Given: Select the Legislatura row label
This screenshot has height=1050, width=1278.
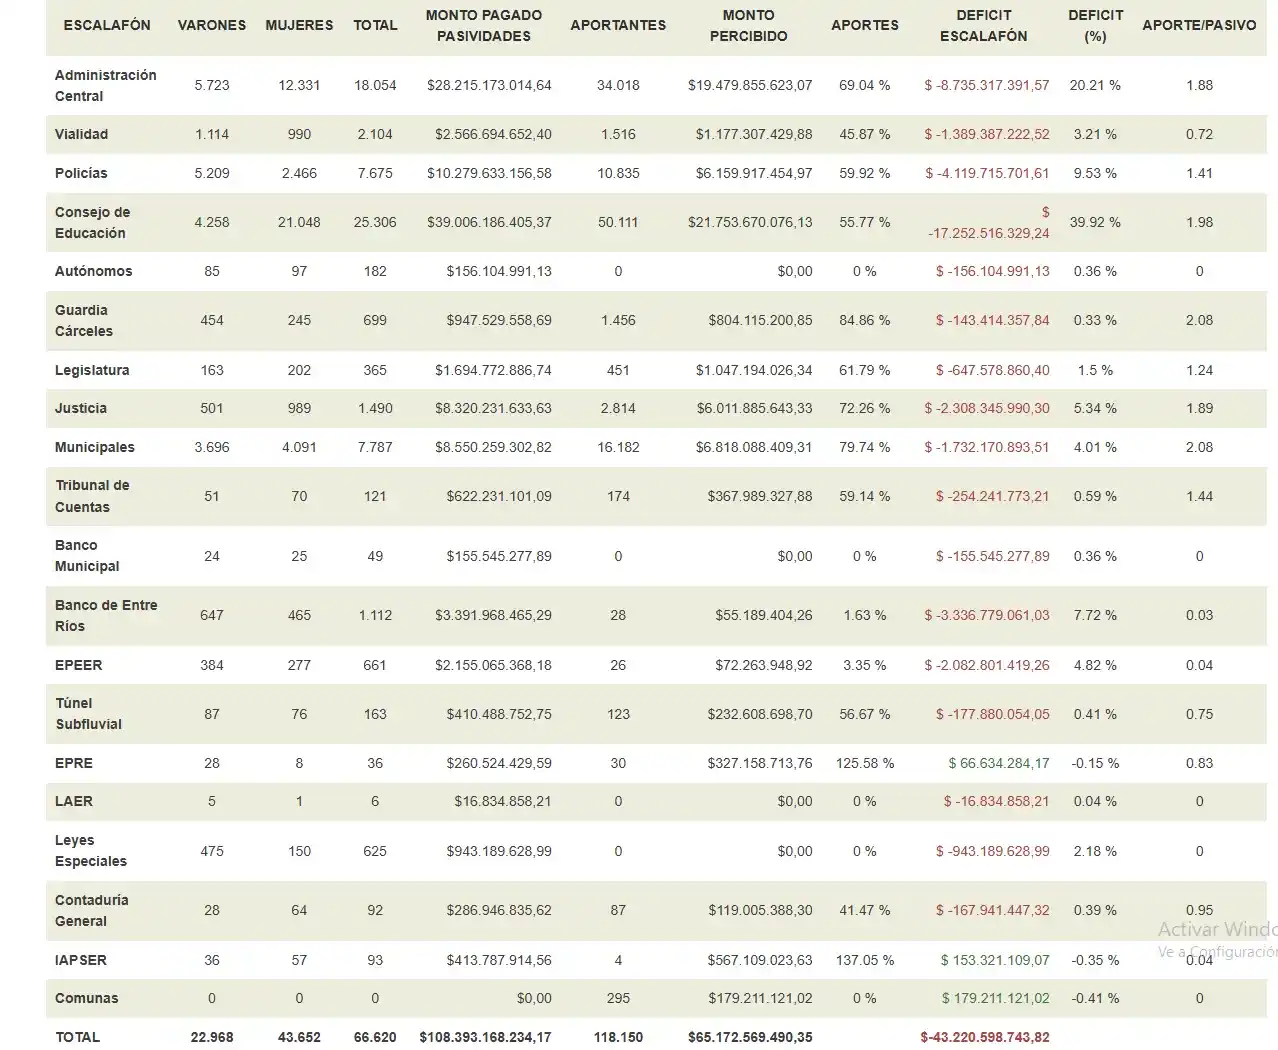Looking at the screenshot, I should click(92, 370).
